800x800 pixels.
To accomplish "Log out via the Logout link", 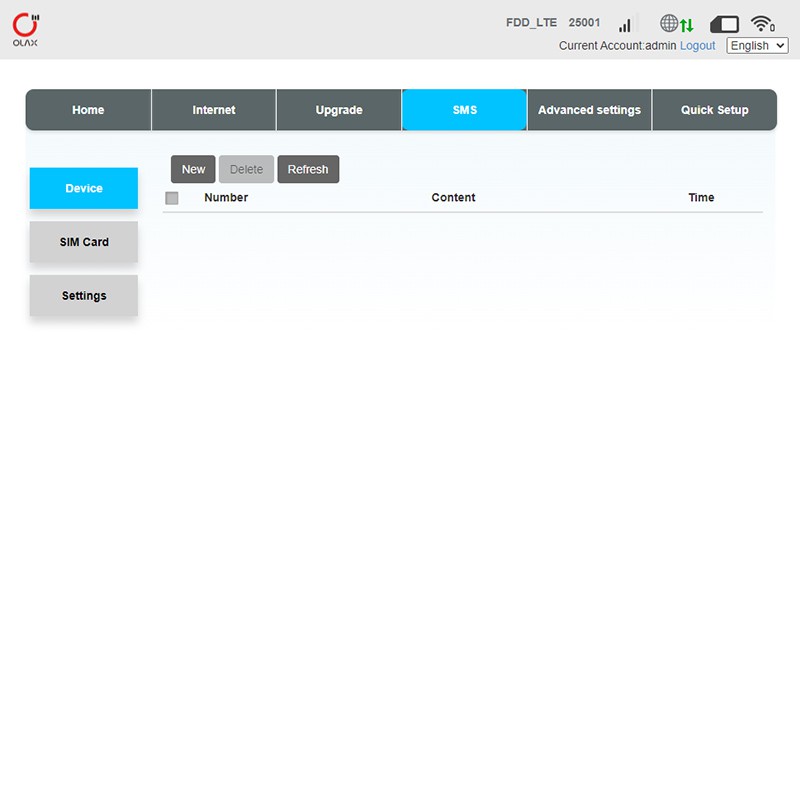I will 697,46.
